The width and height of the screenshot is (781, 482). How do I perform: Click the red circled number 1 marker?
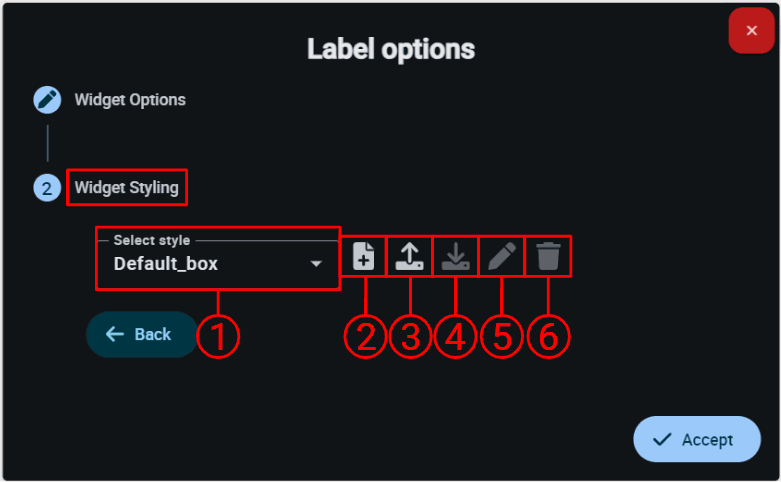(218, 336)
